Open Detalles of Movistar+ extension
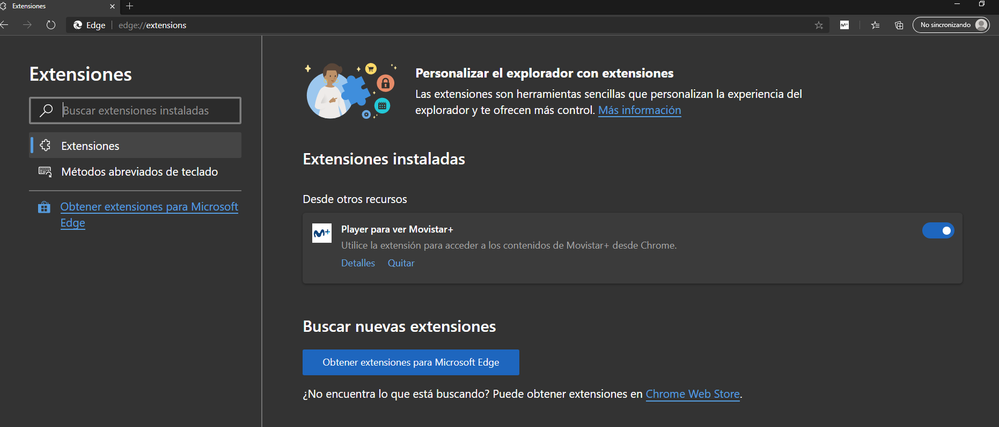Screen dimensions: 999x427 click(x=358, y=263)
